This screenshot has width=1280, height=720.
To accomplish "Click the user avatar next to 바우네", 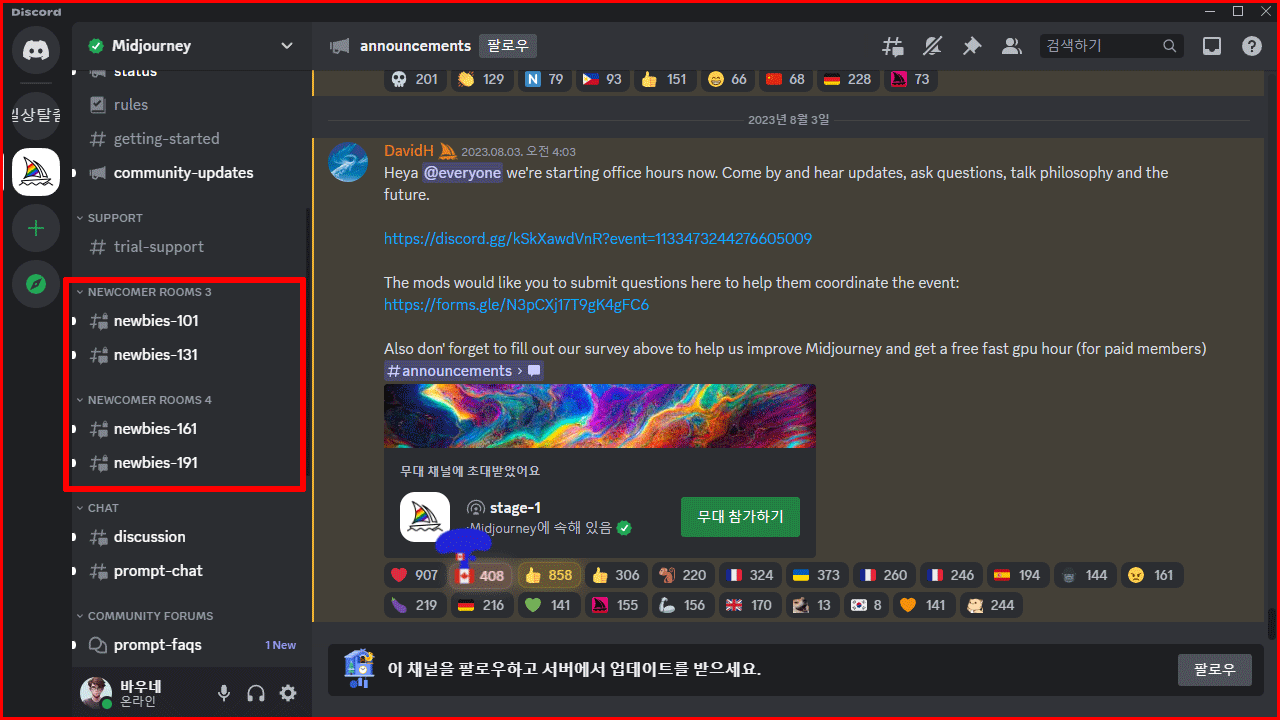I will tap(97, 693).
